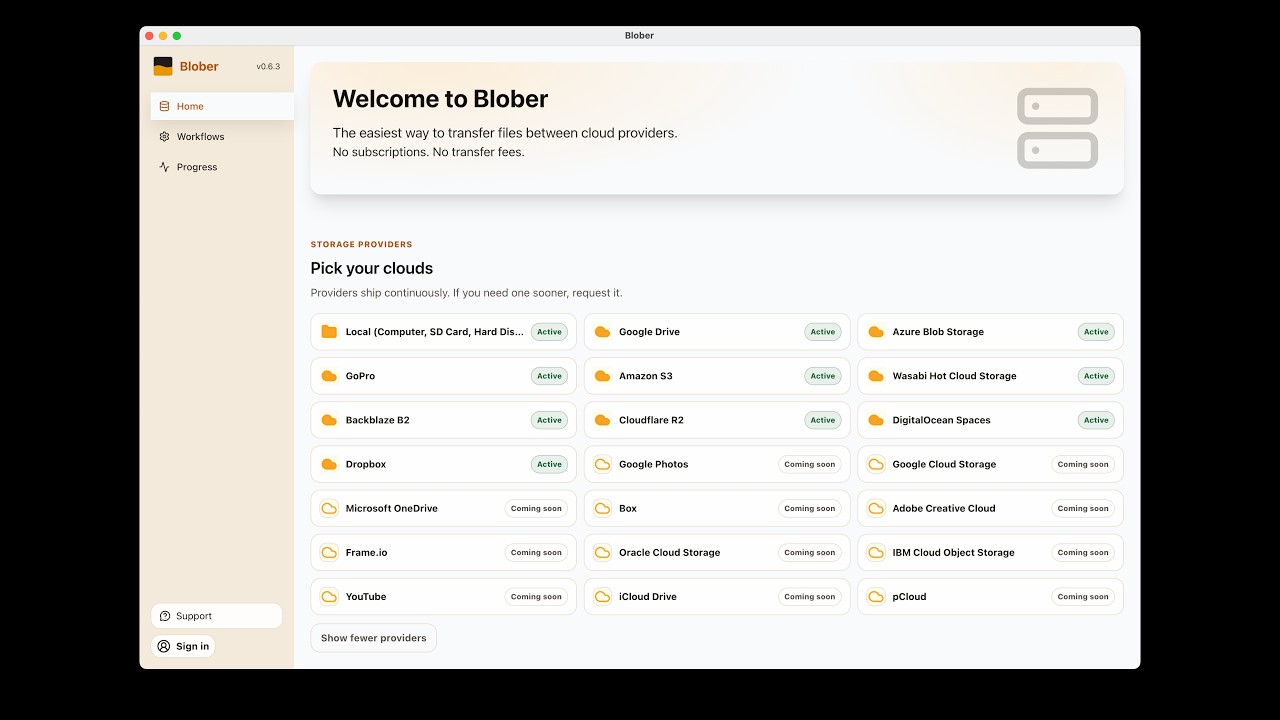This screenshot has width=1280, height=720.
Task: Click the Microsoft OneDrive label
Action: (392, 508)
